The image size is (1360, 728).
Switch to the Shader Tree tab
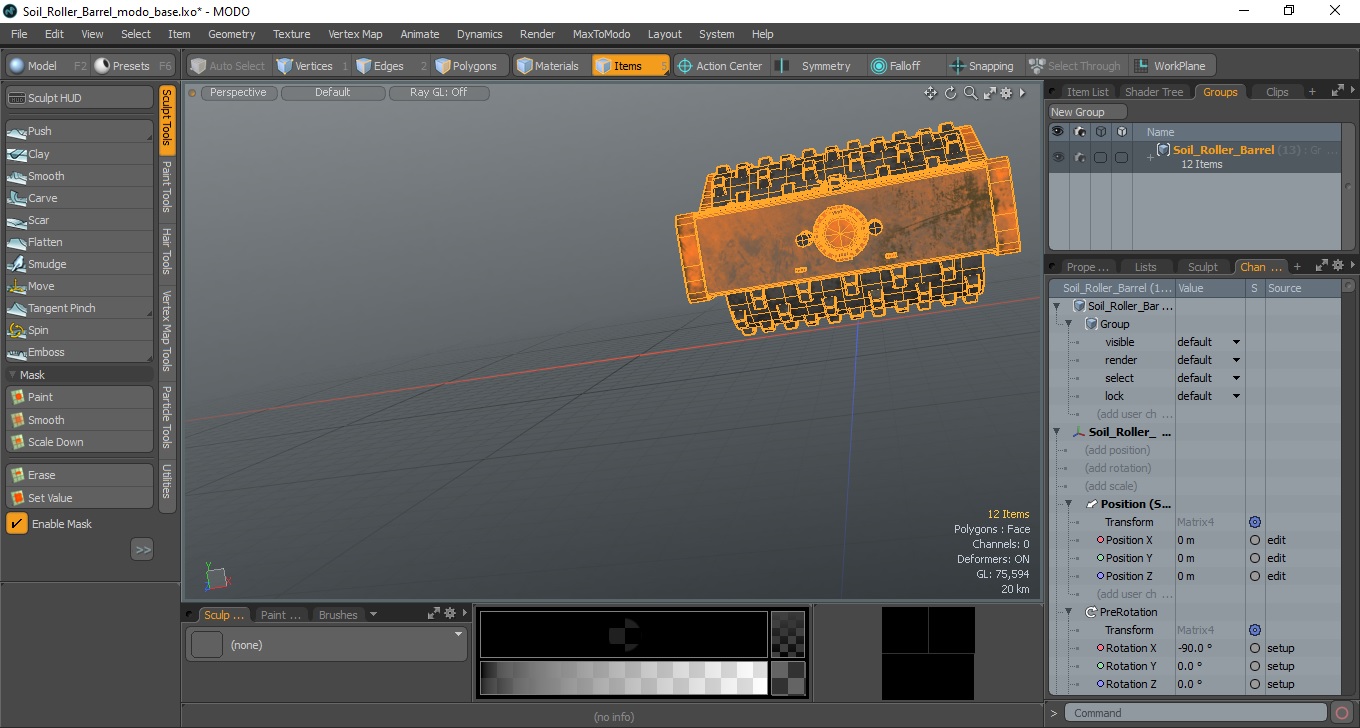point(1153,92)
